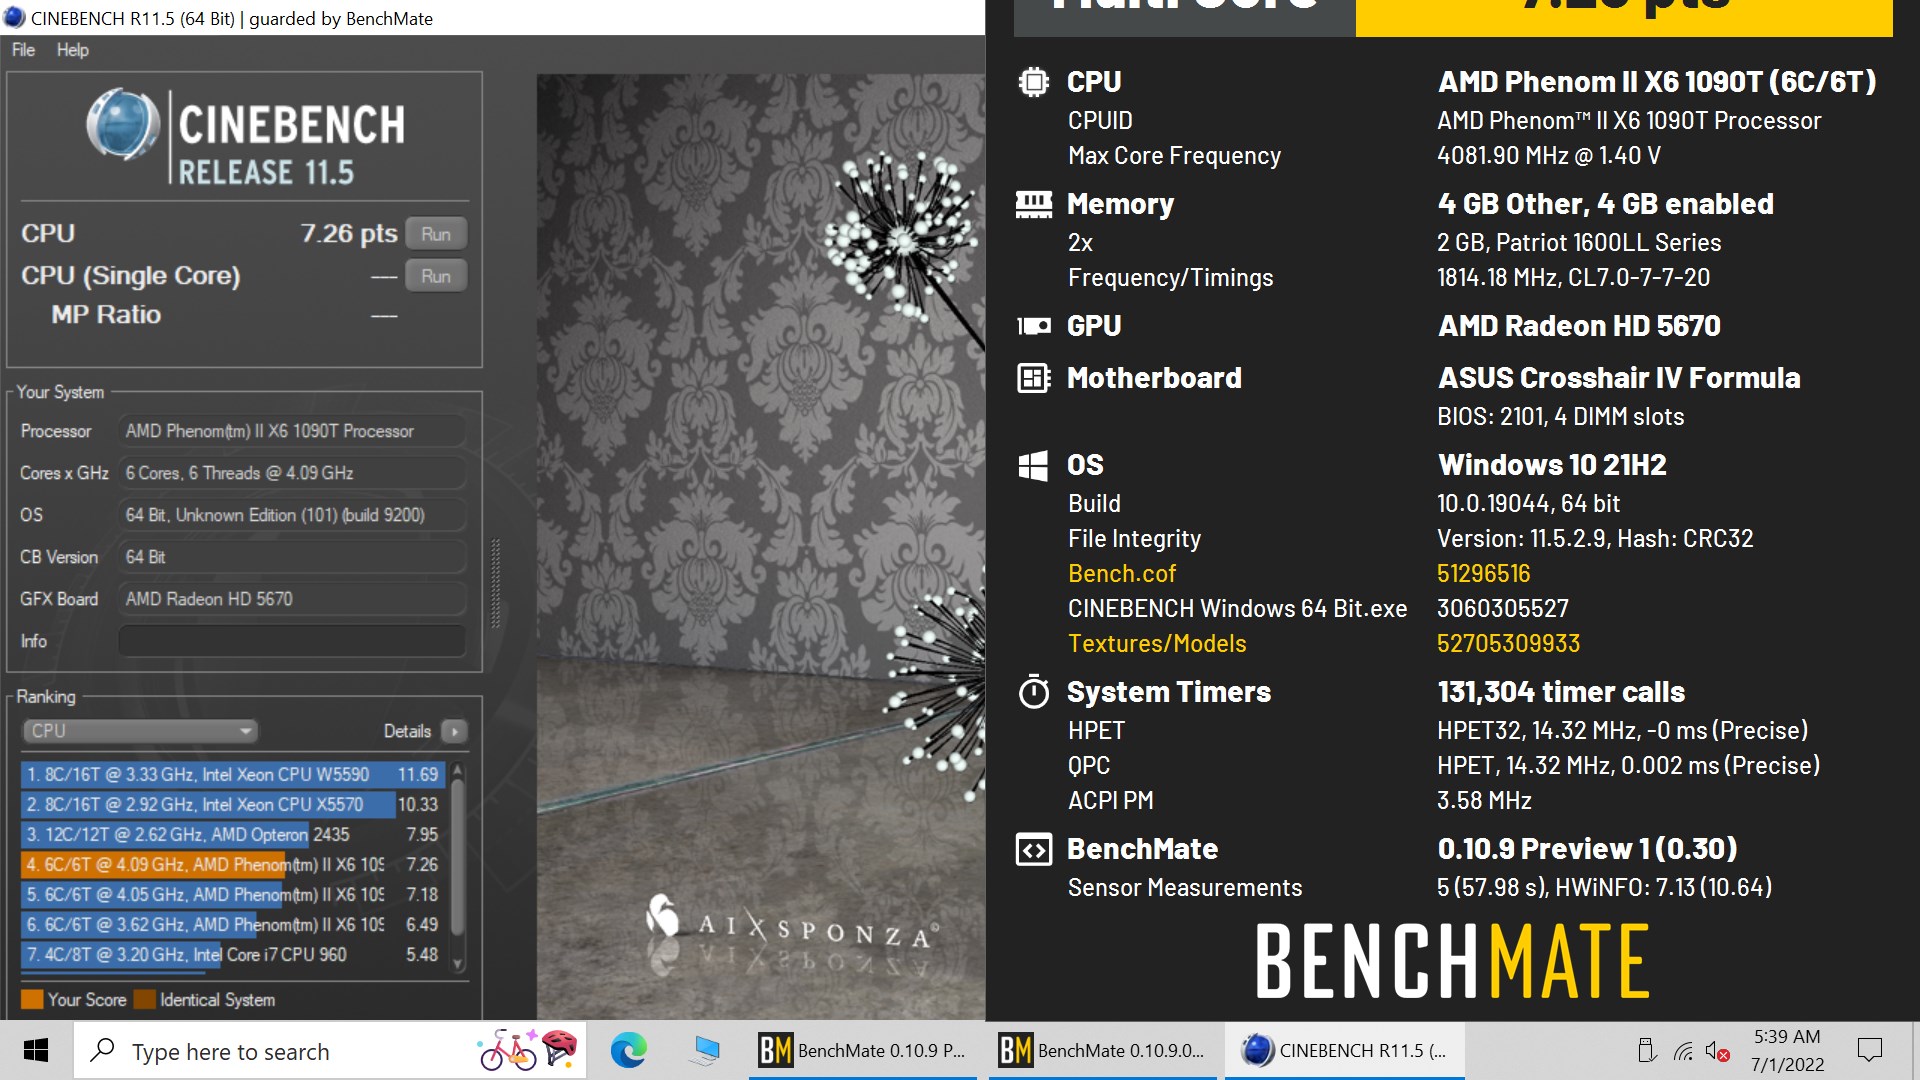
Task: Open the volume tray icon
Action: 1717,1051
